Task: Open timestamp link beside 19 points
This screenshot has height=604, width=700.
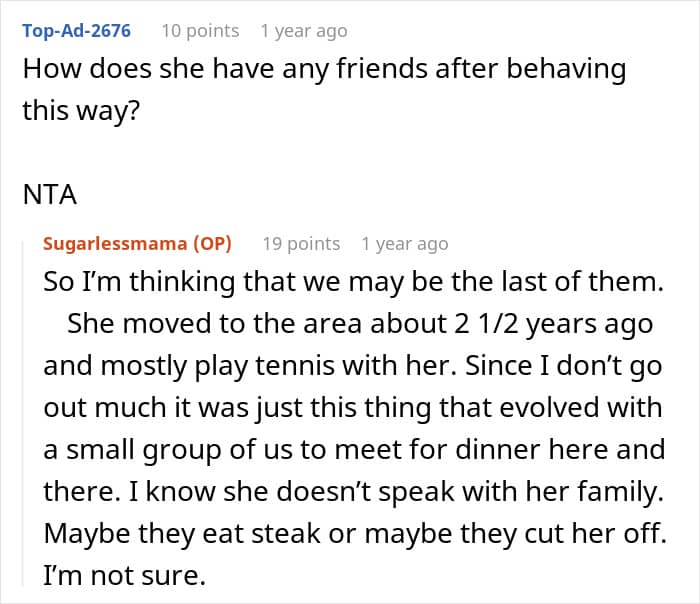Action: [x=405, y=244]
